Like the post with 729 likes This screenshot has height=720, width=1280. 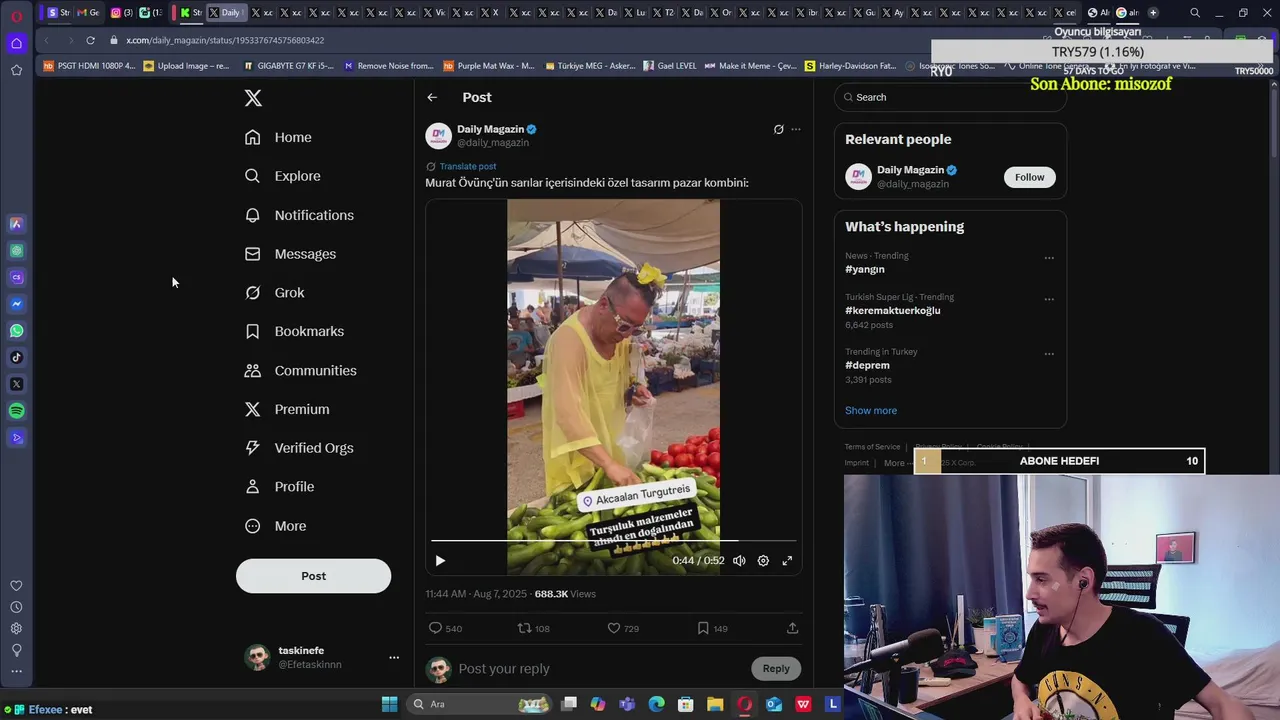click(623, 628)
